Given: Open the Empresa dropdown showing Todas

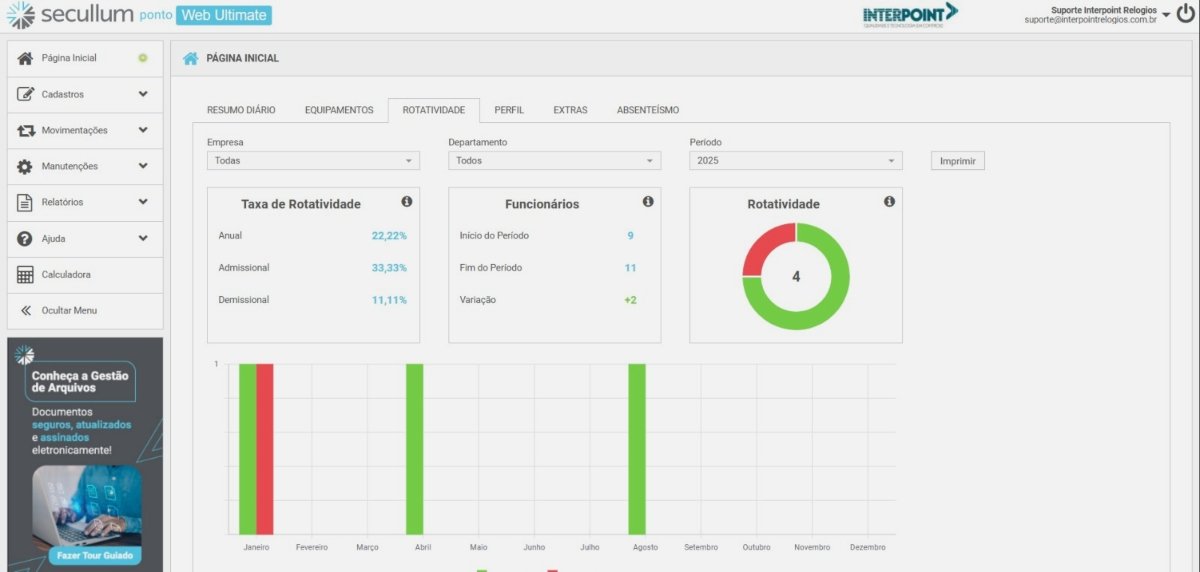Looking at the screenshot, I should [313, 161].
